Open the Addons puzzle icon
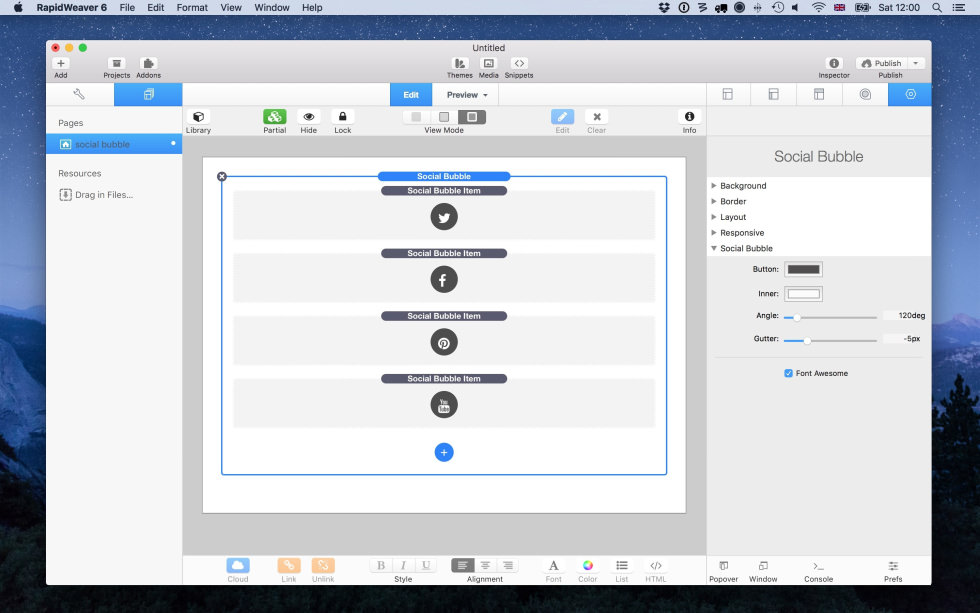The width and height of the screenshot is (980, 613). [148, 63]
